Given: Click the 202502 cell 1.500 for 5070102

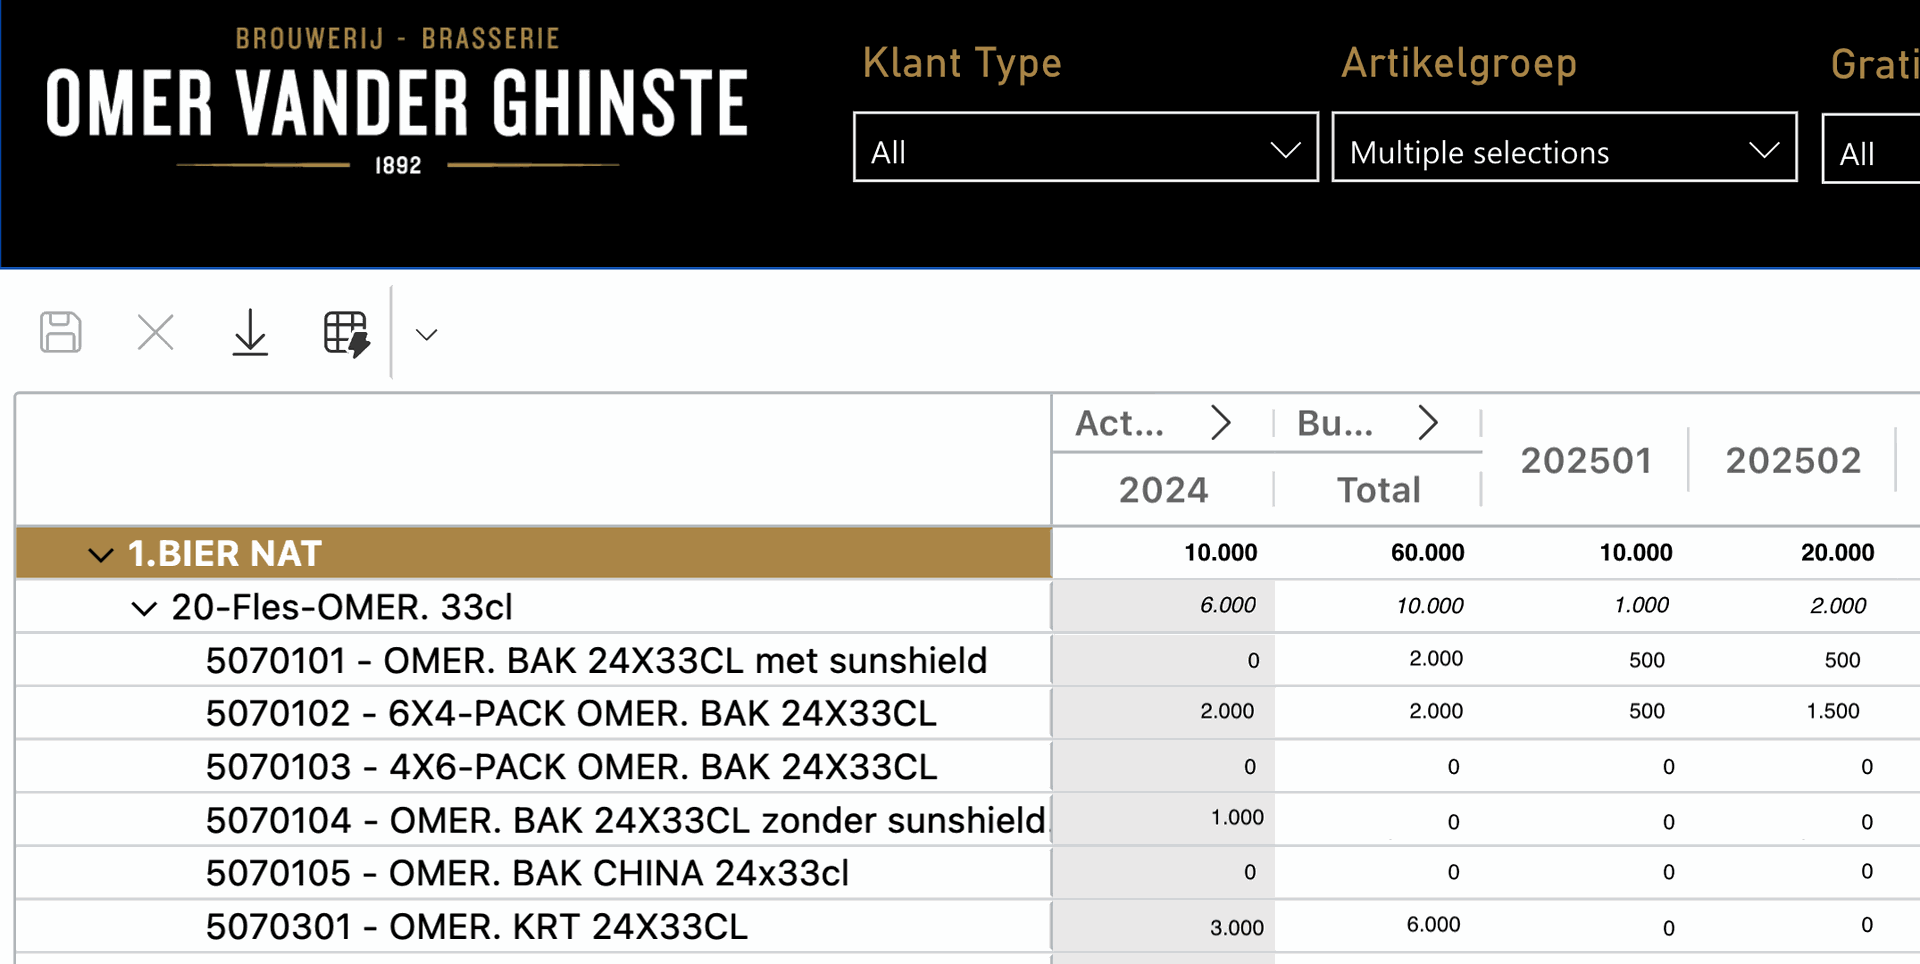Looking at the screenshot, I should (x=1832, y=711).
